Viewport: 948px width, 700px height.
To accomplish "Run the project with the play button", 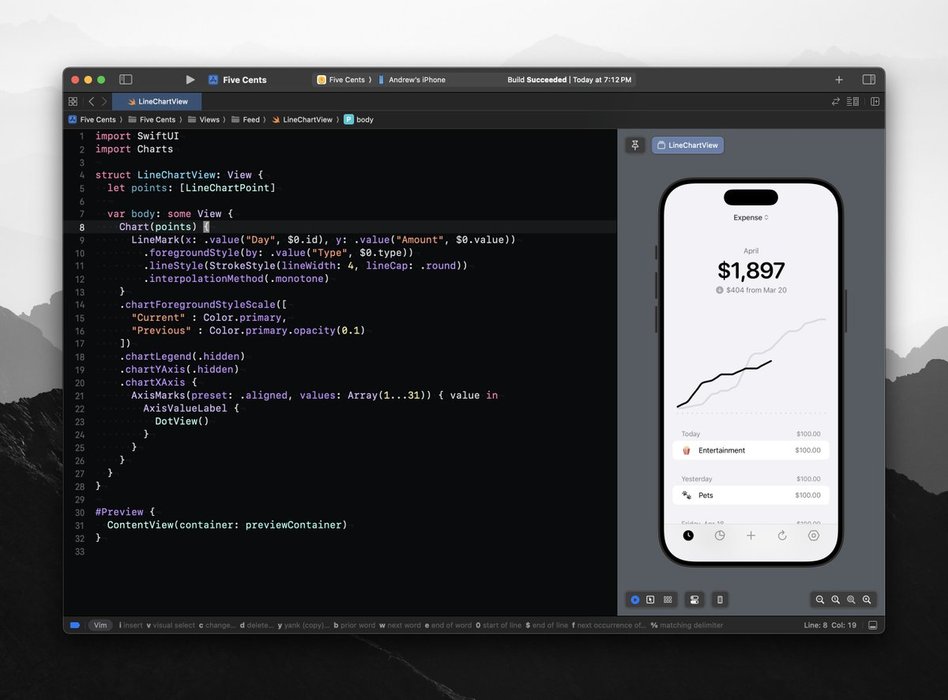I will point(190,79).
